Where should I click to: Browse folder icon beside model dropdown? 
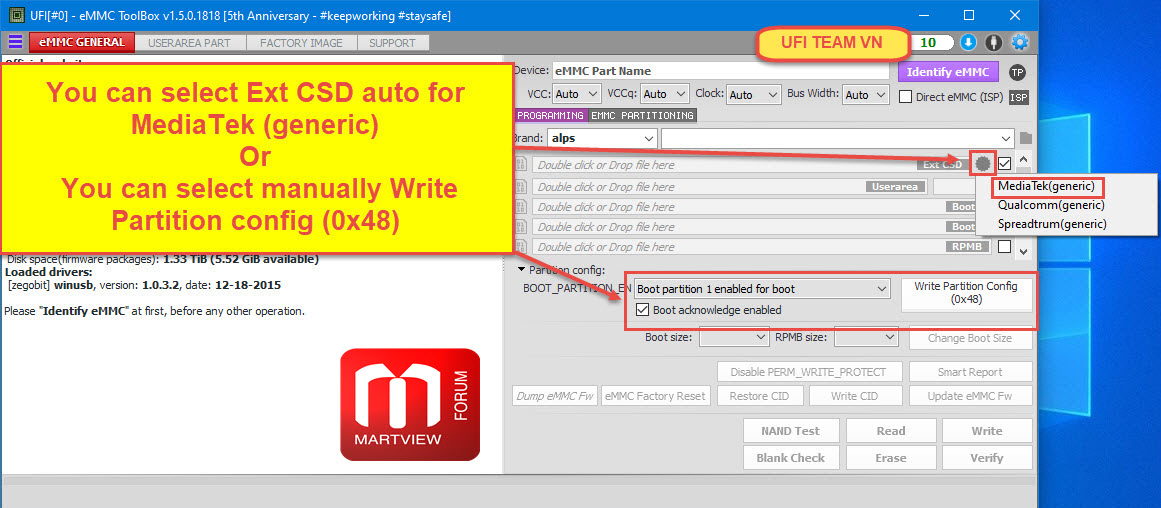coord(1026,138)
